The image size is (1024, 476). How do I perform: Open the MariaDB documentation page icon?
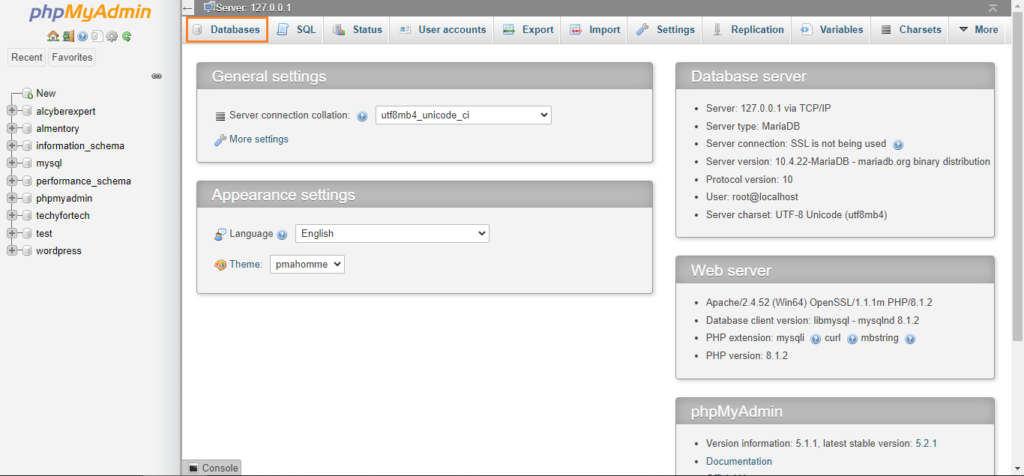click(x=97, y=37)
